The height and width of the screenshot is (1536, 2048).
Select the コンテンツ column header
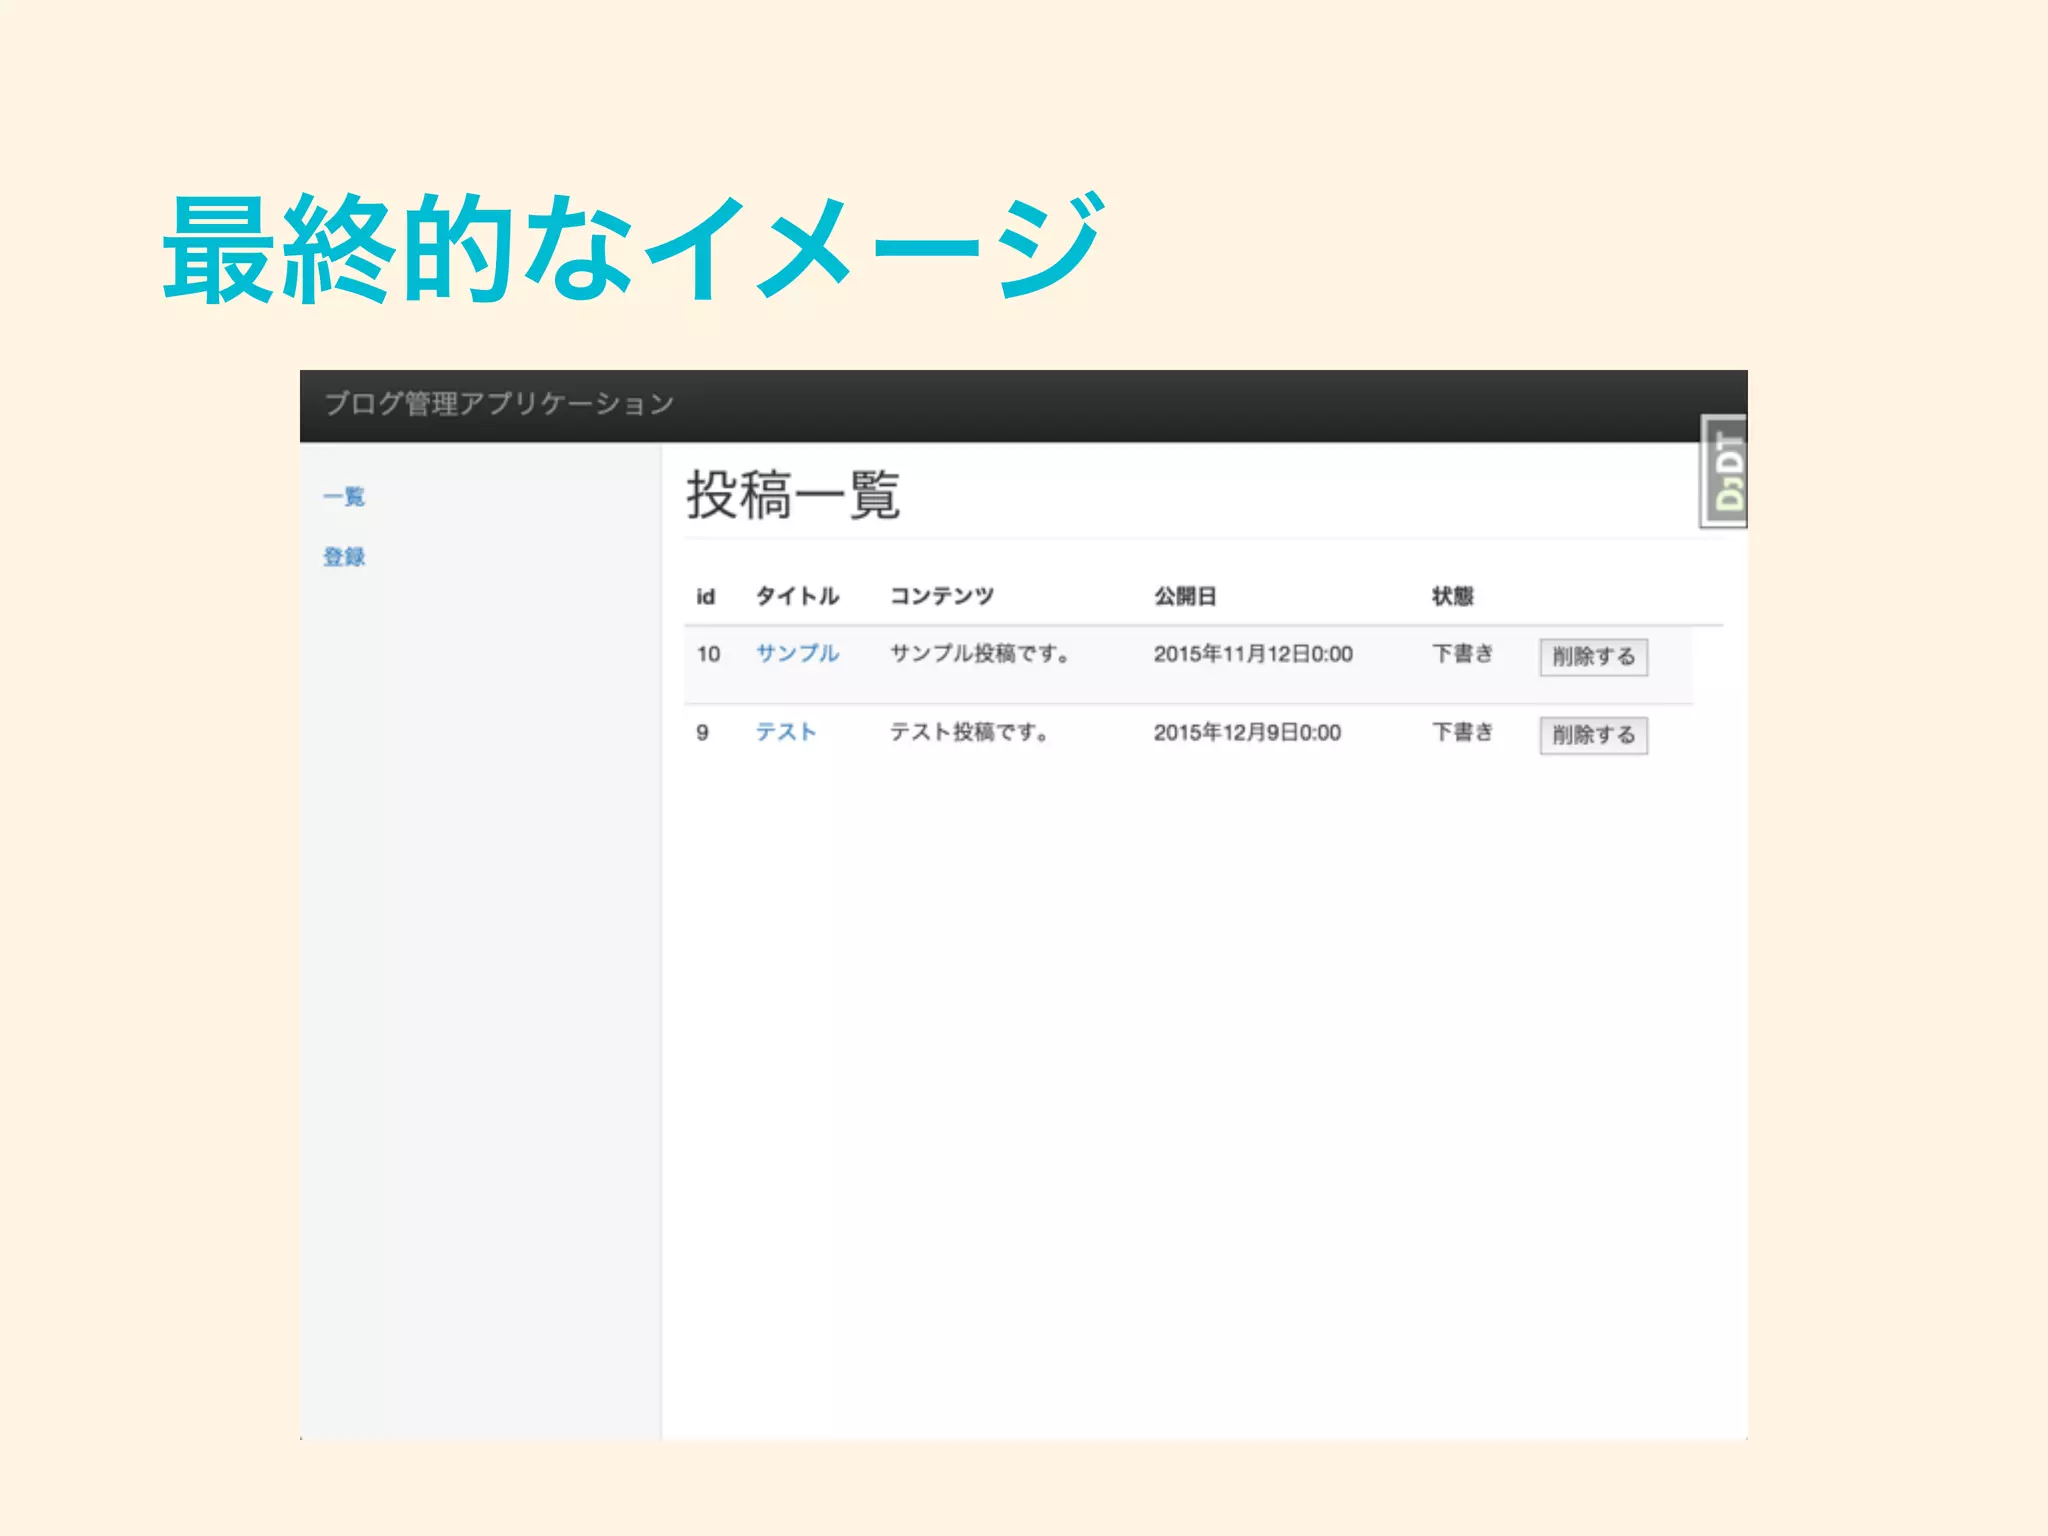(x=942, y=596)
